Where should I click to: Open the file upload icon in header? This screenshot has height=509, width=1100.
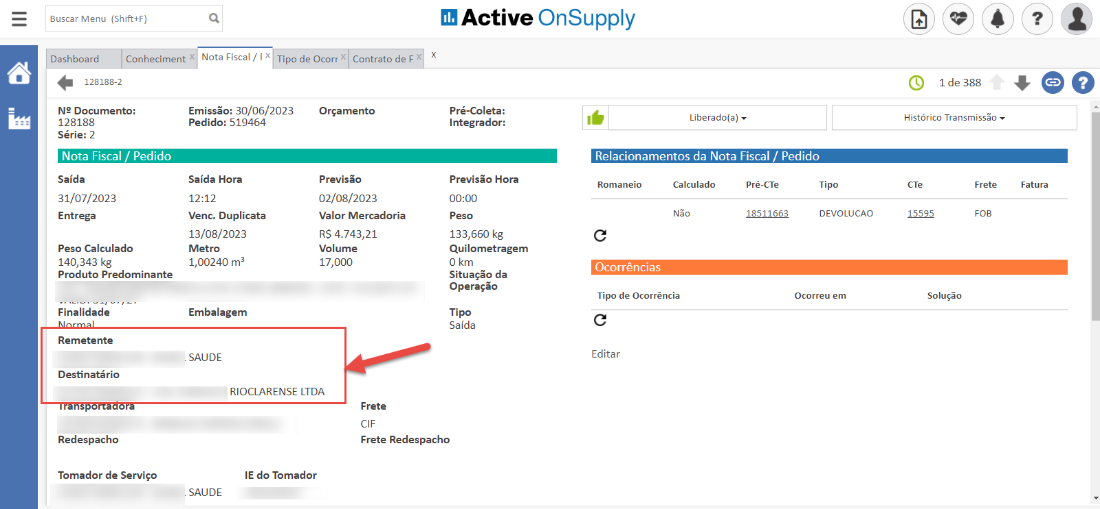(x=918, y=19)
